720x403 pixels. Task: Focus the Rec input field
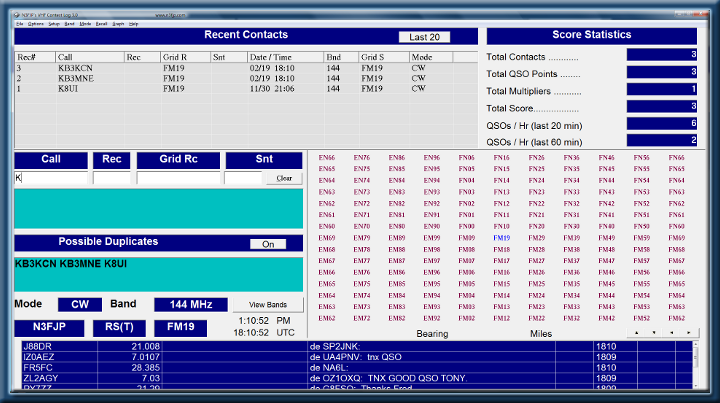(x=112, y=178)
